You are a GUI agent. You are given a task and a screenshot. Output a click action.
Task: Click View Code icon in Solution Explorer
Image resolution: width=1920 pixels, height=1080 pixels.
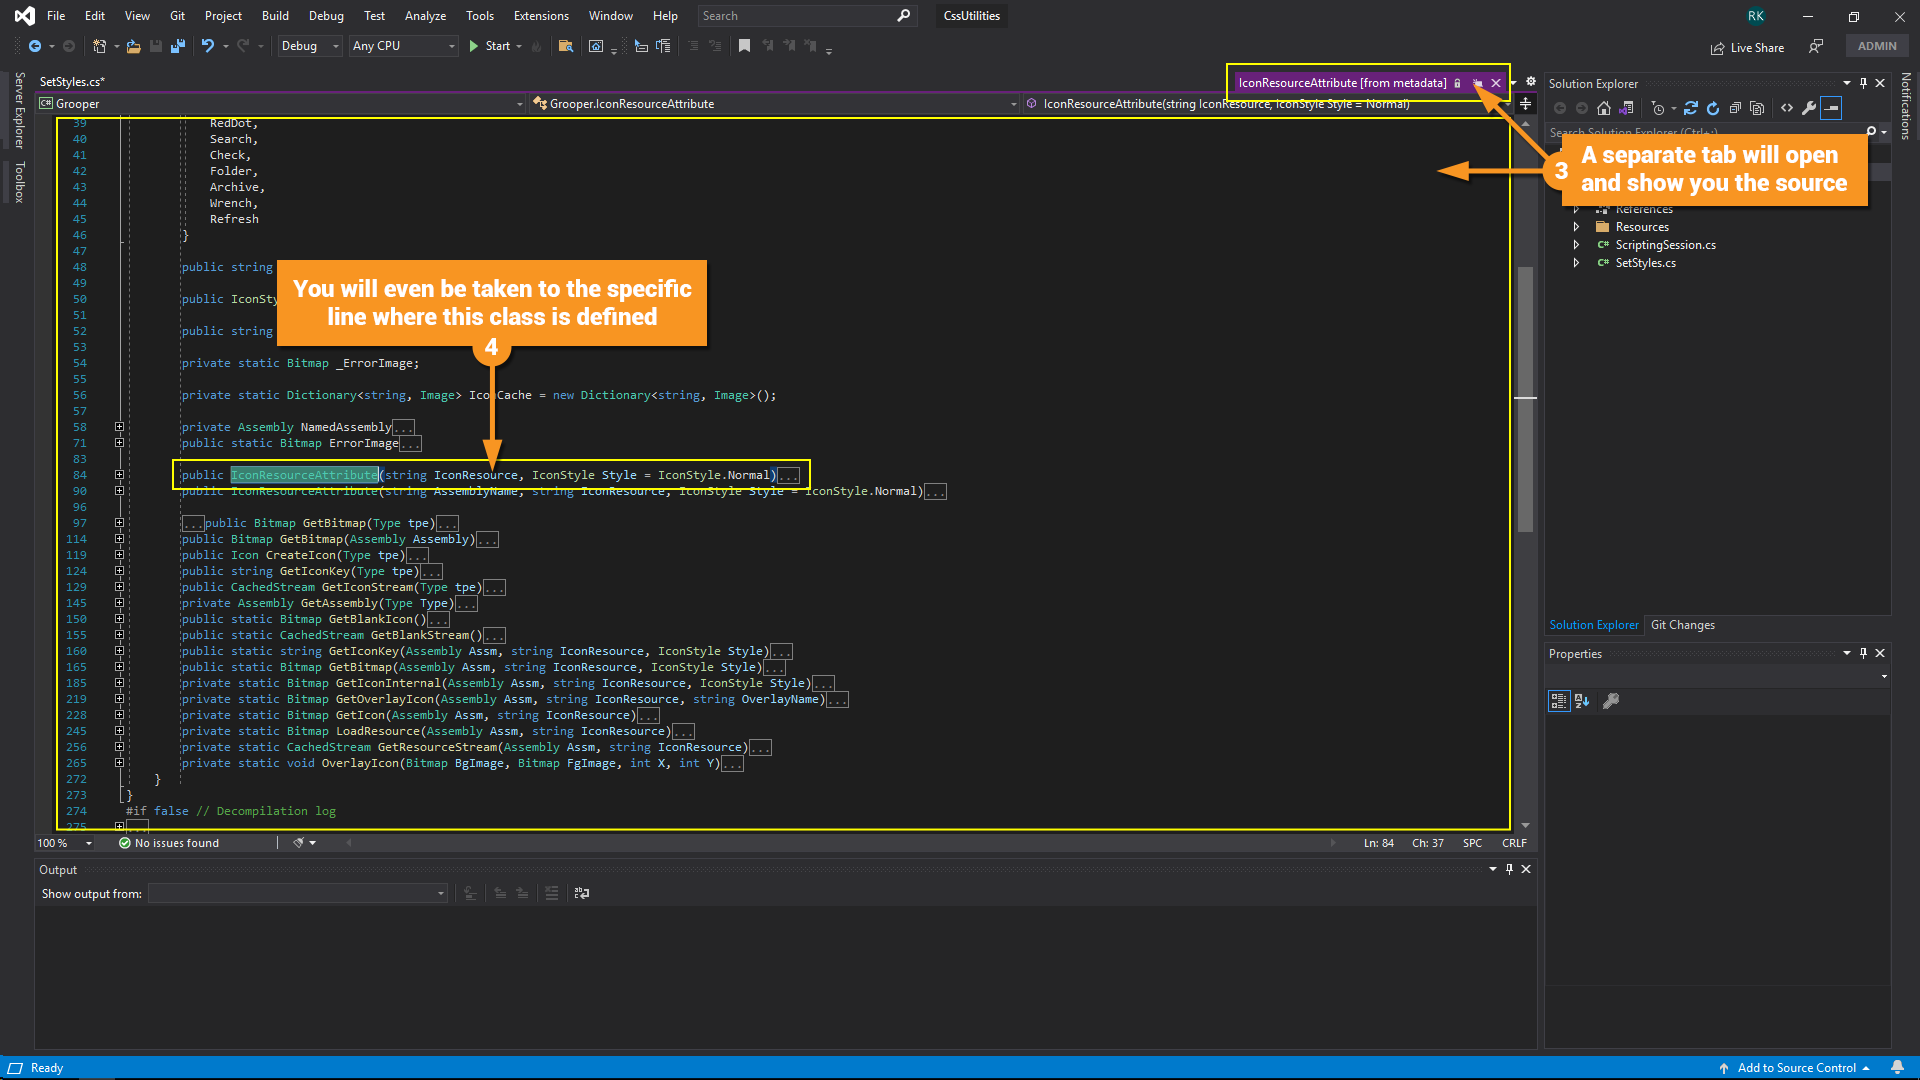click(1787, 108)
